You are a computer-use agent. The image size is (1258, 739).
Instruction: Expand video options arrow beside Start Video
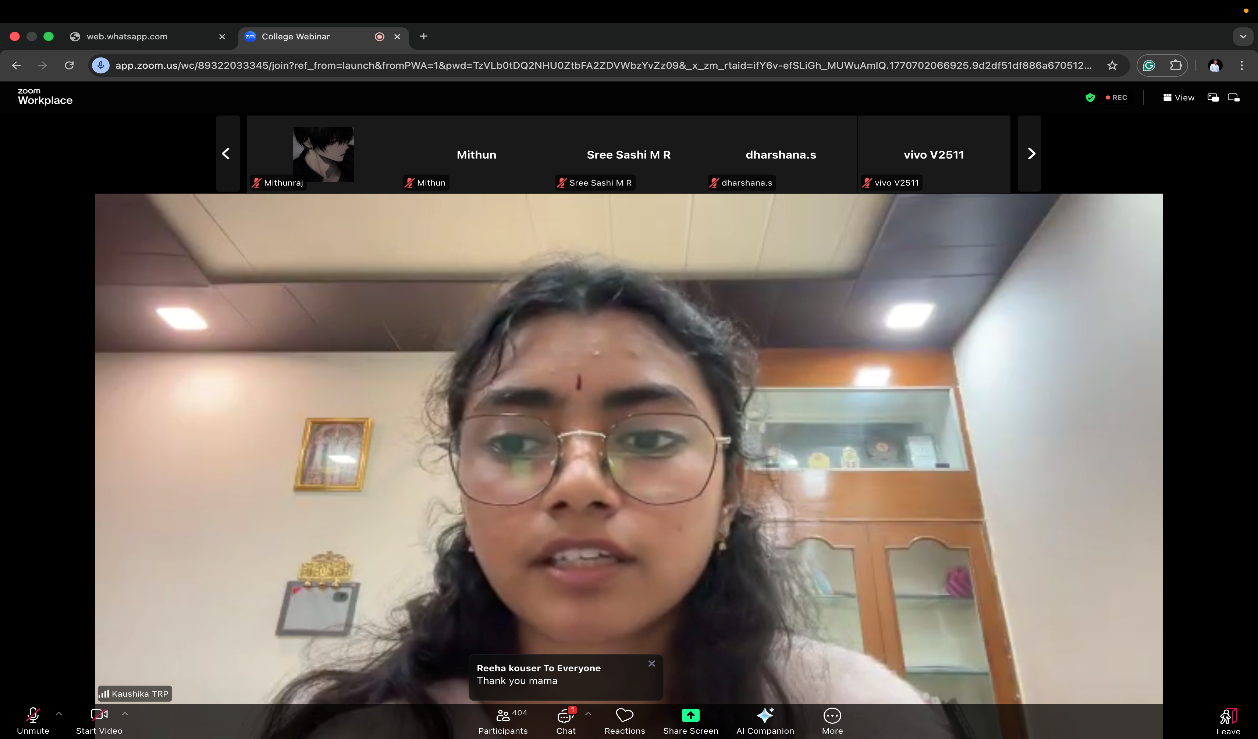coord(125,714)
